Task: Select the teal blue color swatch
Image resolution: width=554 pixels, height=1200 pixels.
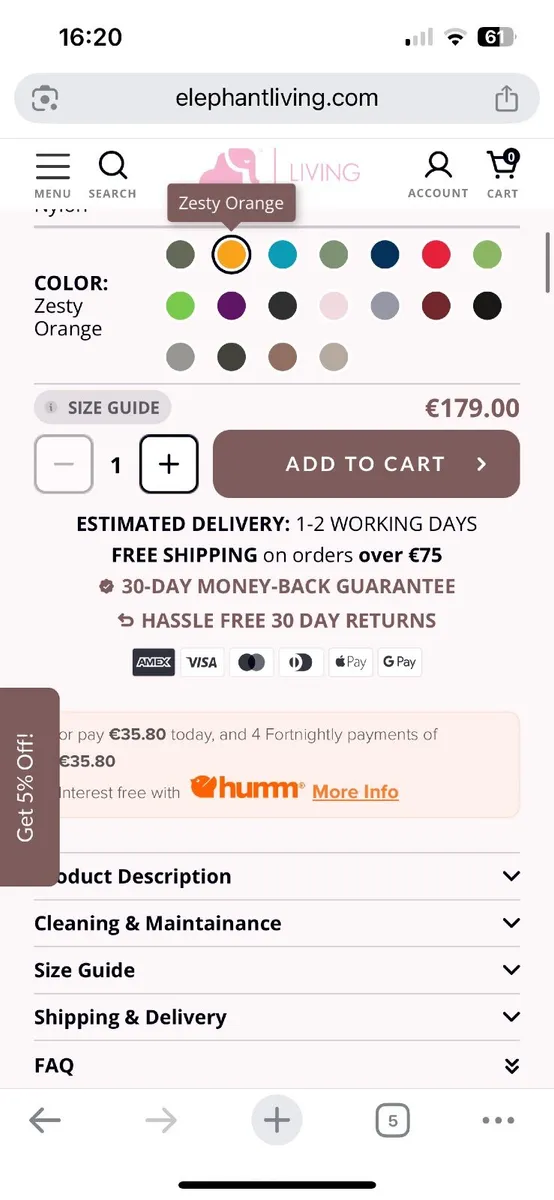Action: coord(282,254)
